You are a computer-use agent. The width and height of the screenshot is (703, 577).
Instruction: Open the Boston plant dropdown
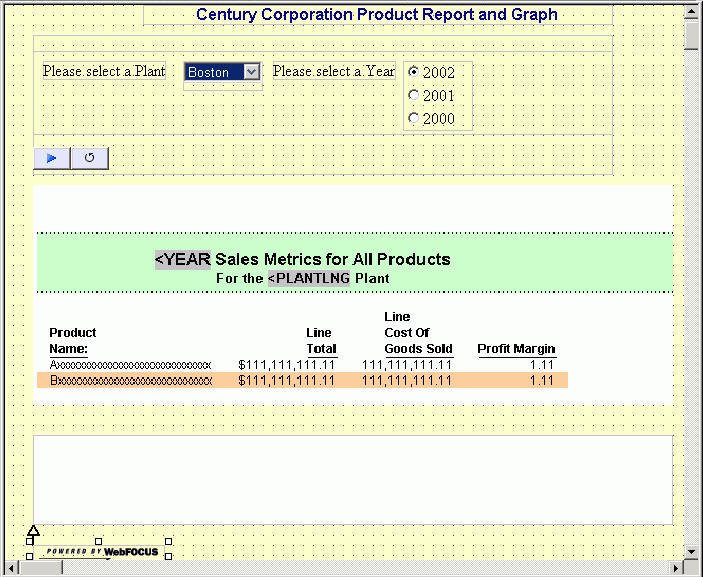(x=252, y=72)
